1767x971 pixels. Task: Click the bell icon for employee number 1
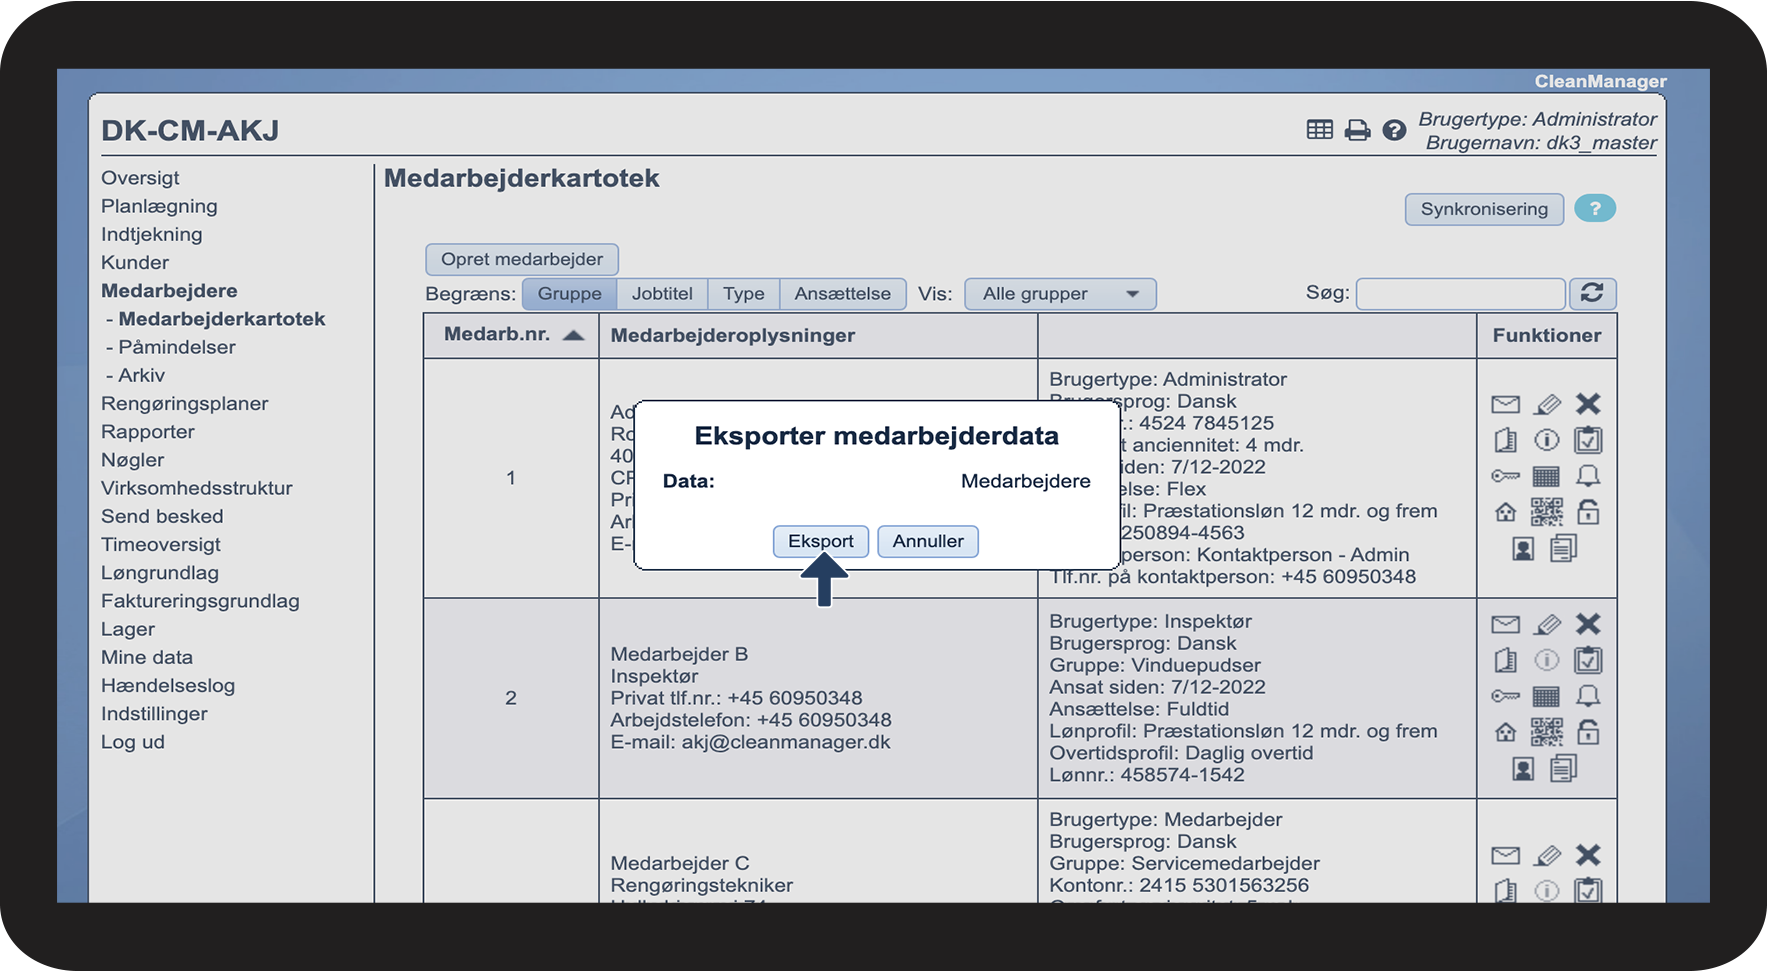pyautogui.click(x=1588, y=476)
